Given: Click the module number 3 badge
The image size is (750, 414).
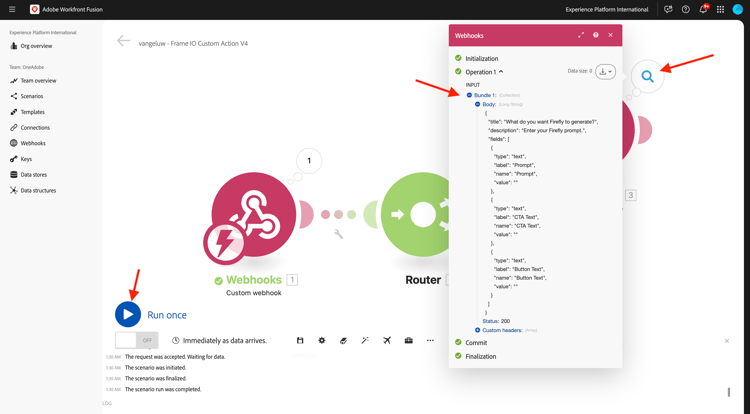Looking at the screenshot, I should pyautogui.click(x=630, y=195).
